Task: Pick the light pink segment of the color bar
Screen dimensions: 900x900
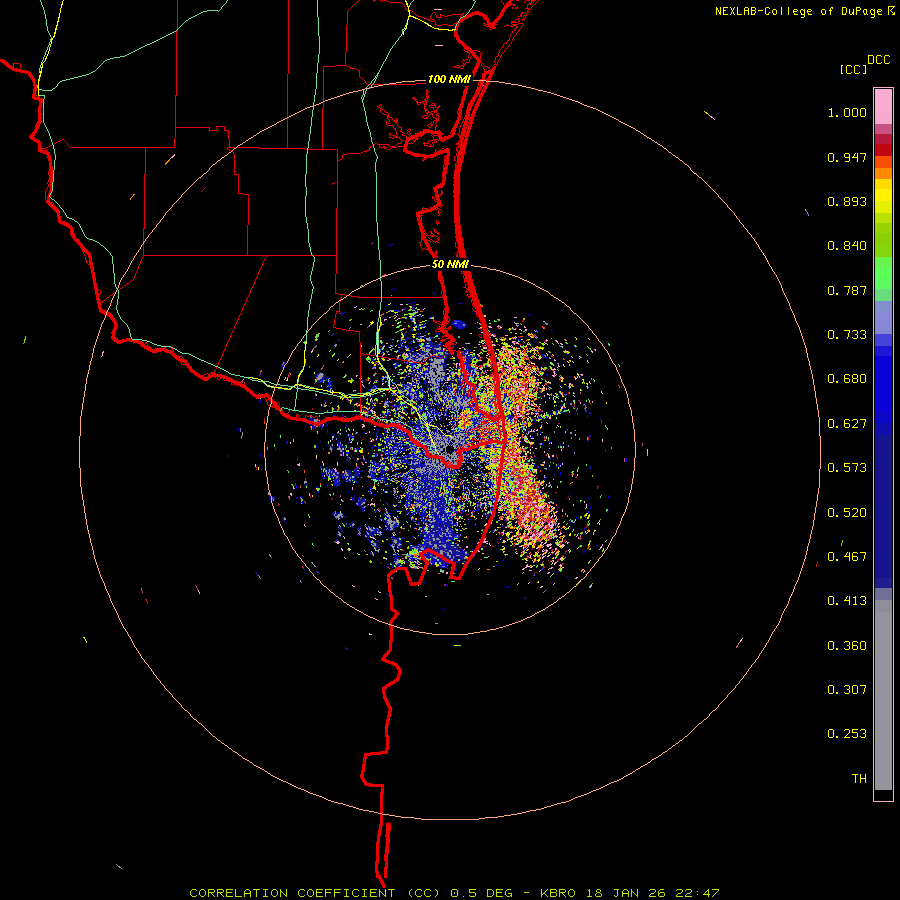Action: click(883, 107)
